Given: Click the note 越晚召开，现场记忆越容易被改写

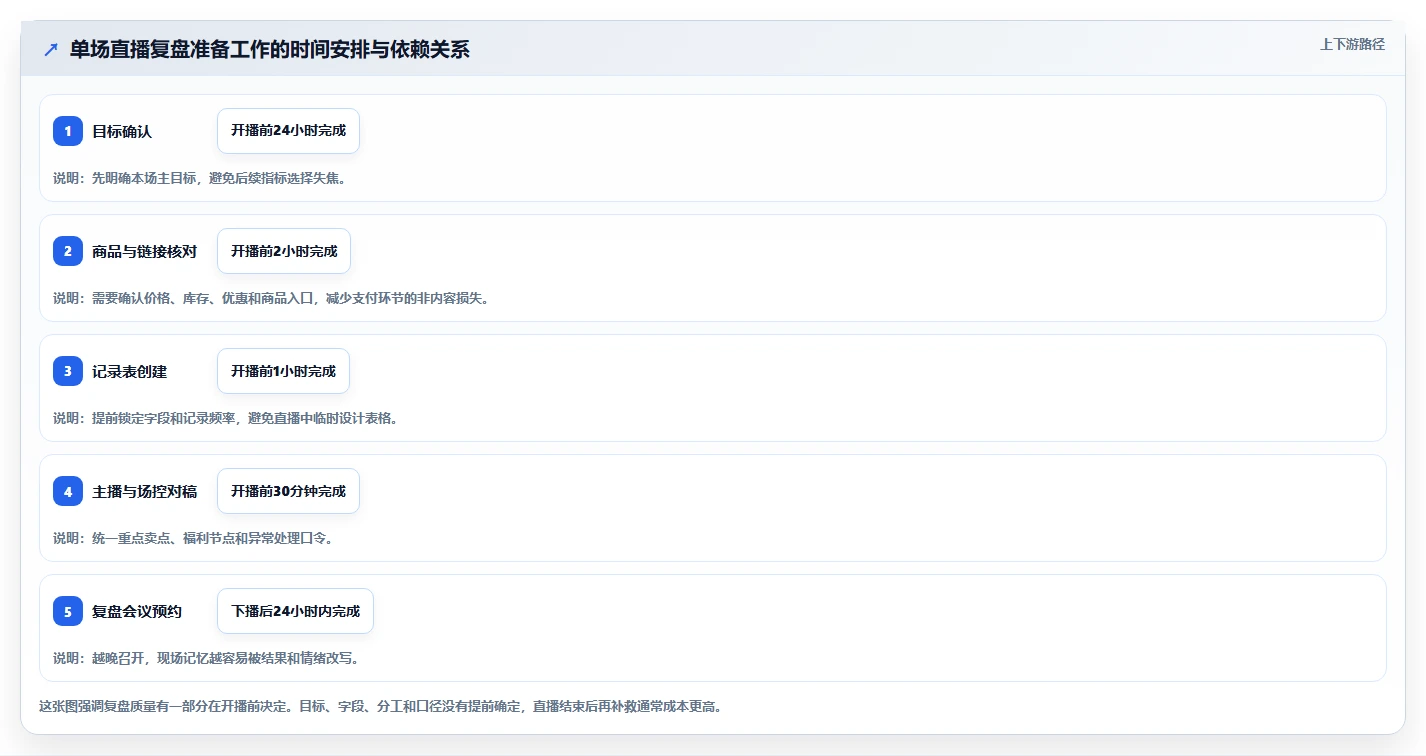Looking at the screenshot, I should [x=206, y=658].
